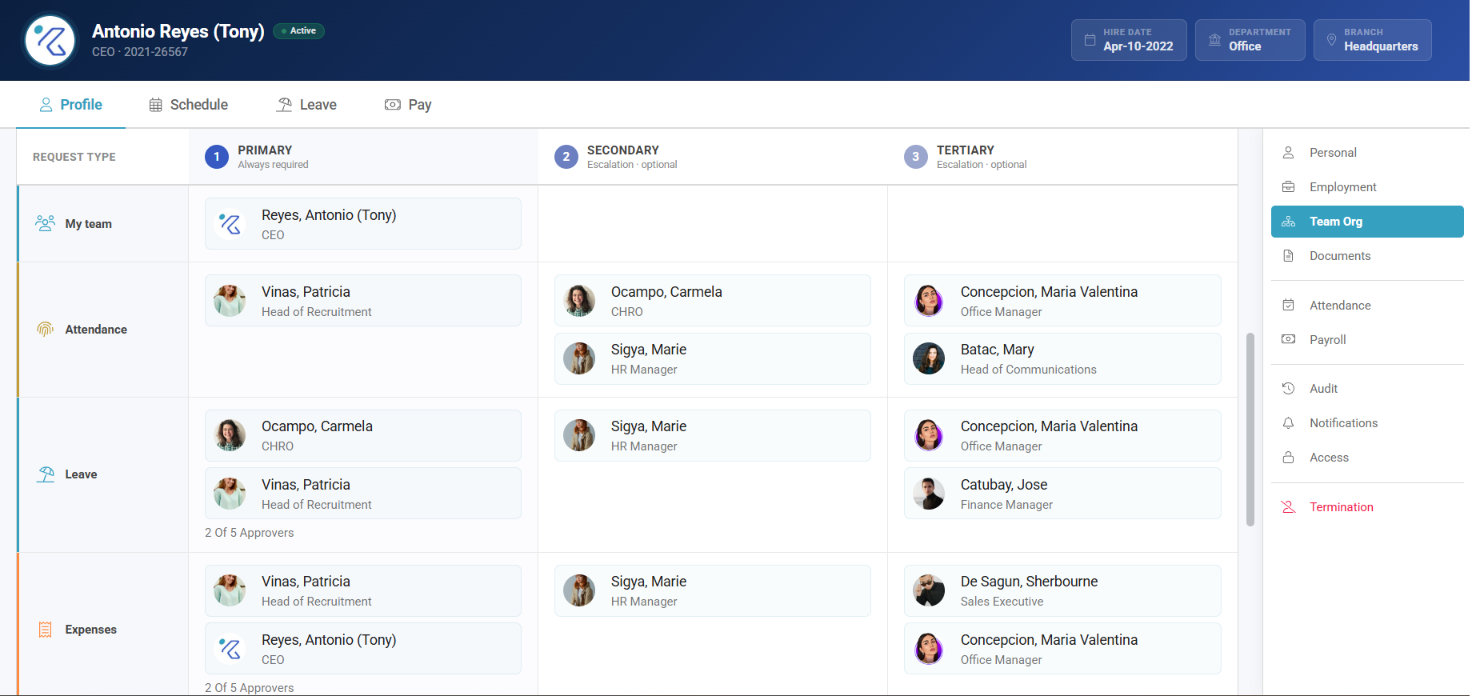
Task: Click the Branch location pin icon
Action: tap(1331, 40)
